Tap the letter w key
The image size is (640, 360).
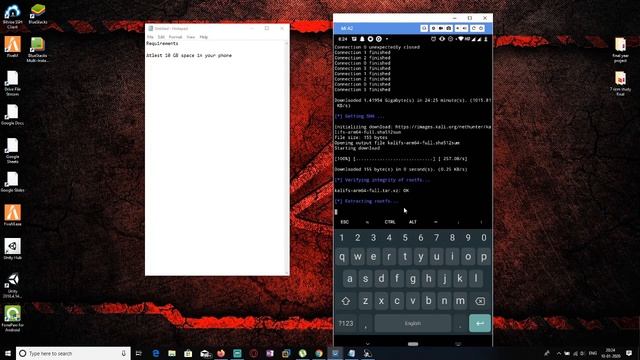tap(358, 257)
